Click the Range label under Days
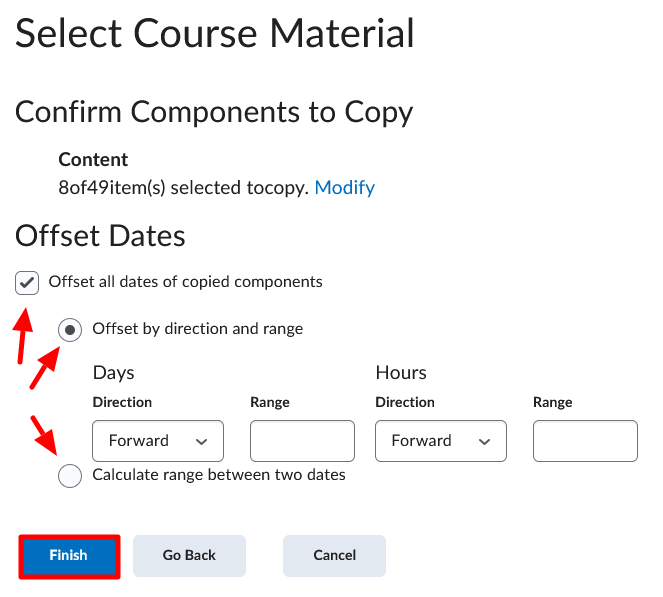This screenshot has height=597, width=663. [x=270, y=402]
